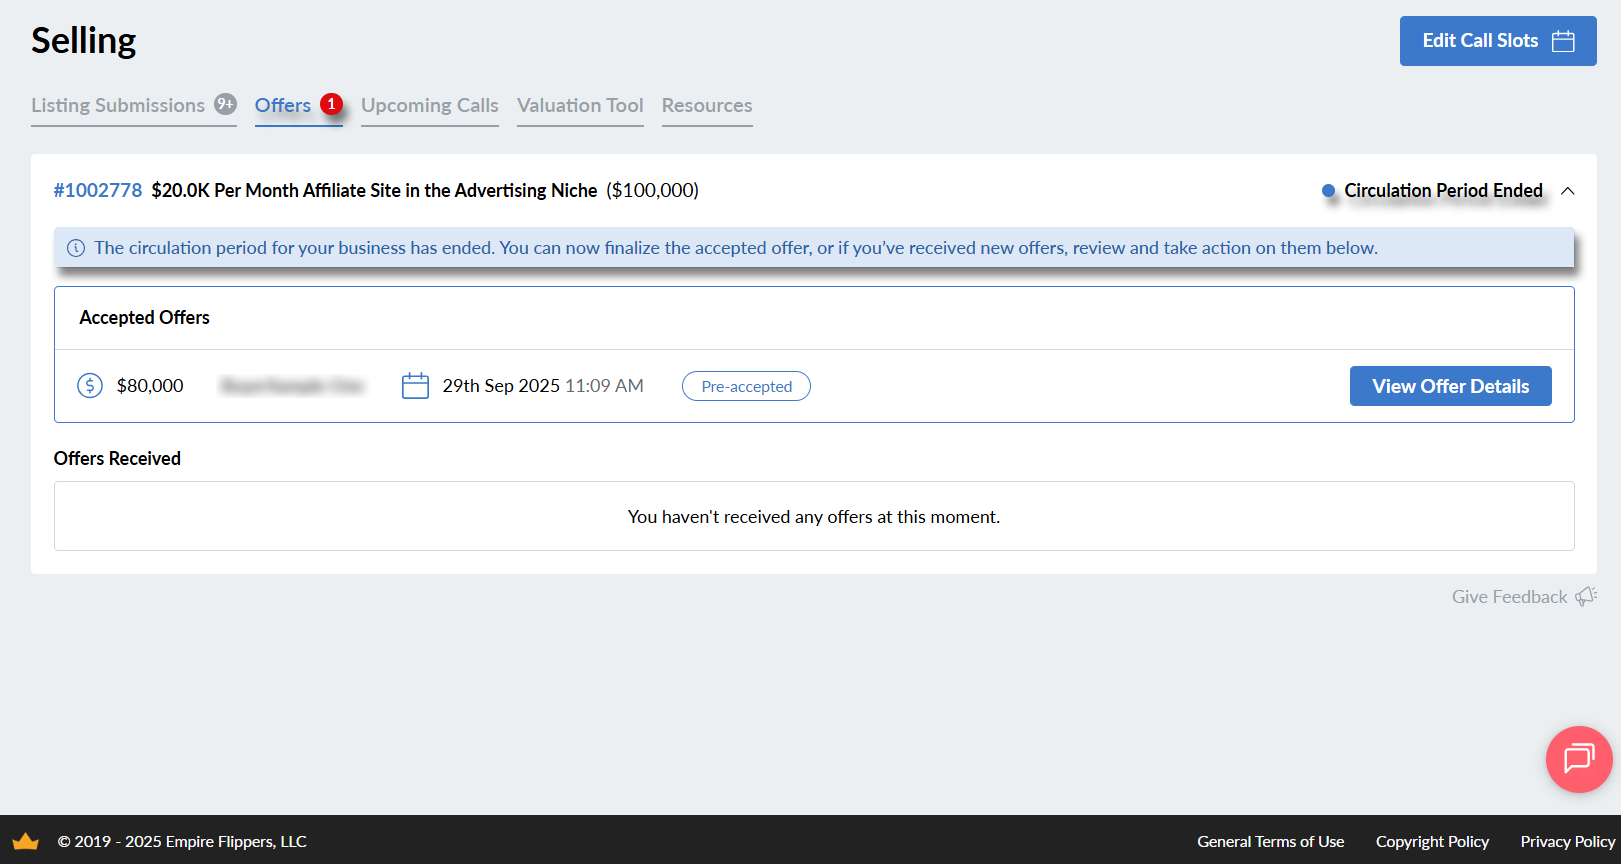
Task: Open listing link #1002778
Action: tap(98, 190)
